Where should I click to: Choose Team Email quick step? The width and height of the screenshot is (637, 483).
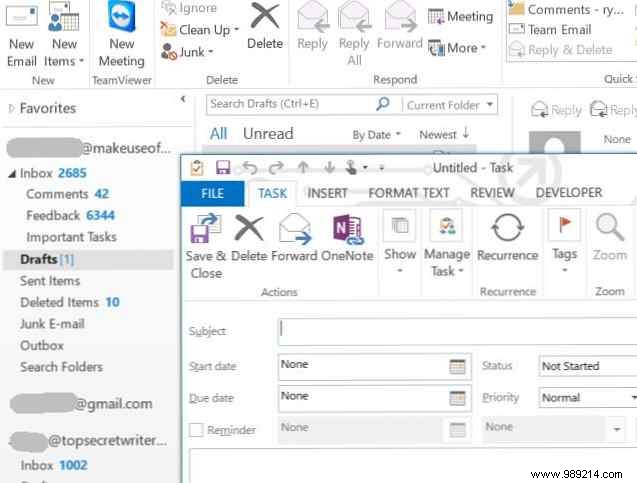[x=550, y=30]
